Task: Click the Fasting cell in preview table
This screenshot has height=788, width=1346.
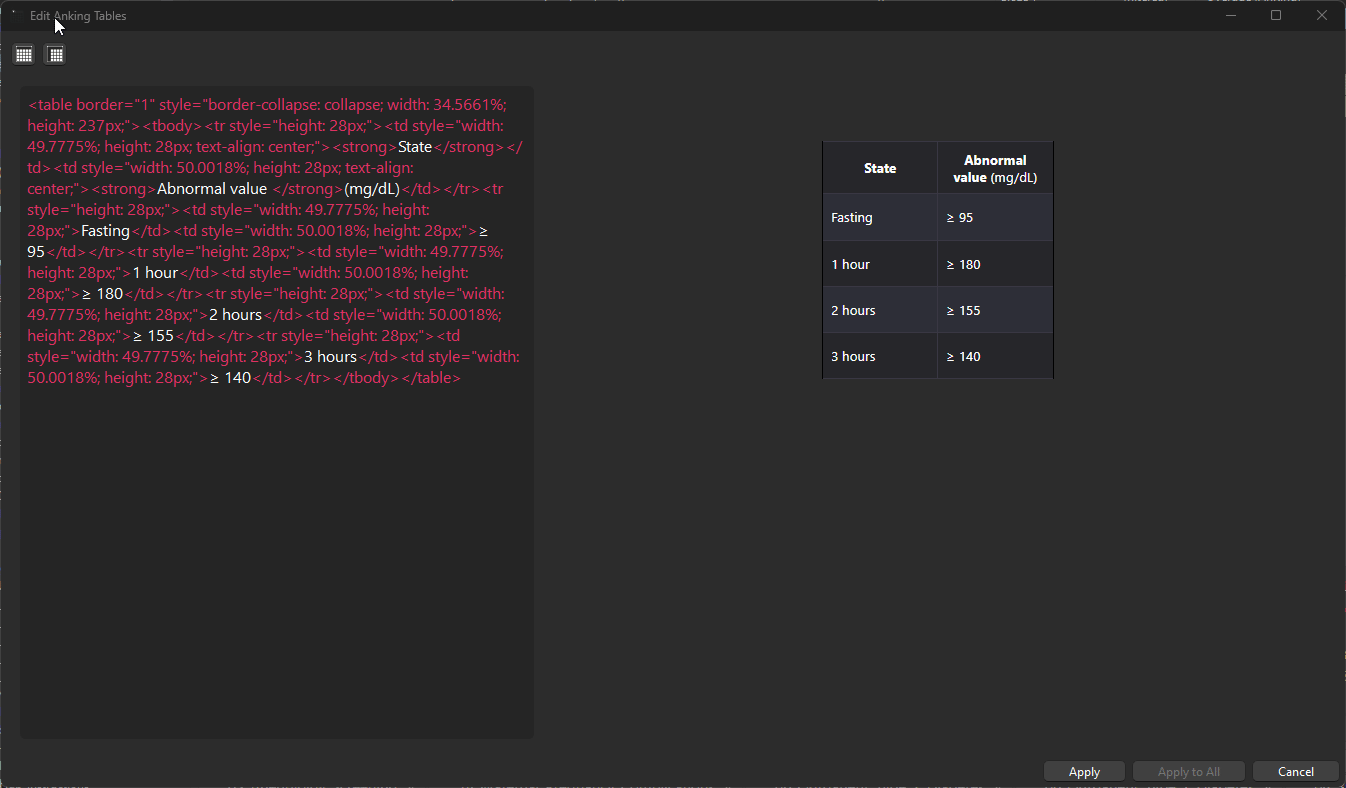Action: coord(880,217)
